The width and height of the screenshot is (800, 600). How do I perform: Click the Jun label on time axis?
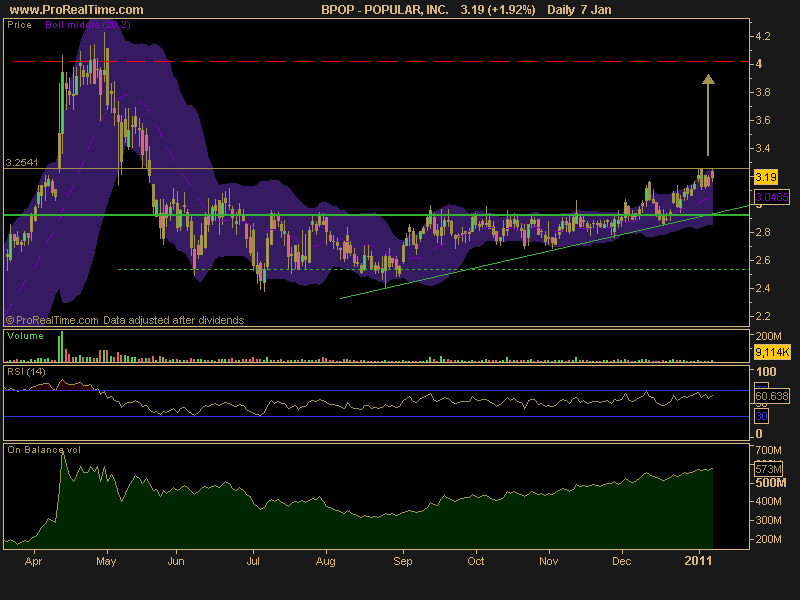pyautogui.click(x=176, y=561)
